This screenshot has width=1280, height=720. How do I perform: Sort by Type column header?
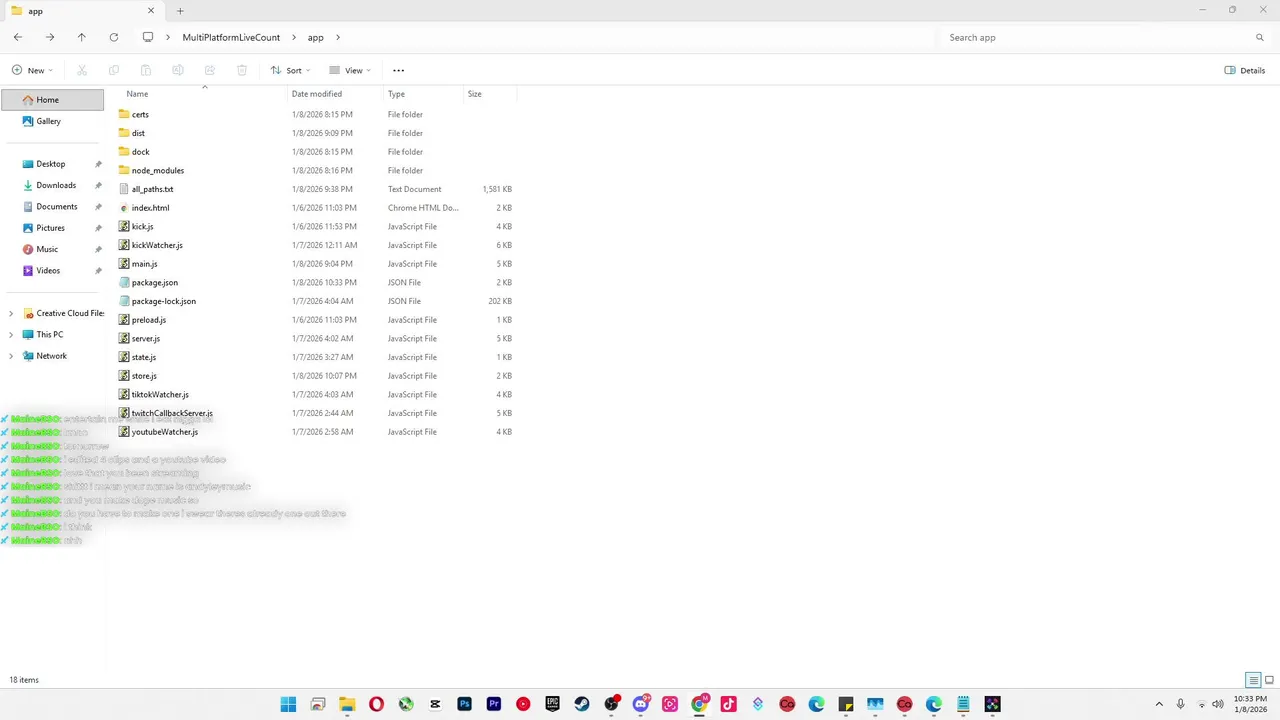[424, 94]
